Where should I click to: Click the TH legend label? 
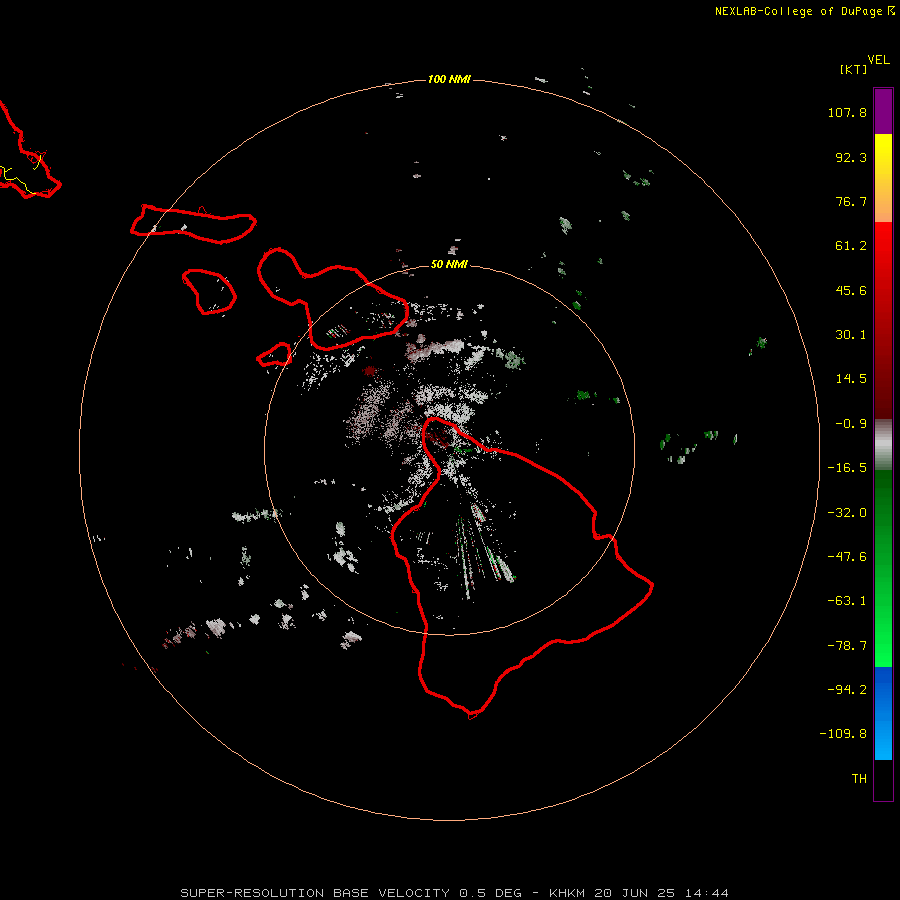point(859,778)
